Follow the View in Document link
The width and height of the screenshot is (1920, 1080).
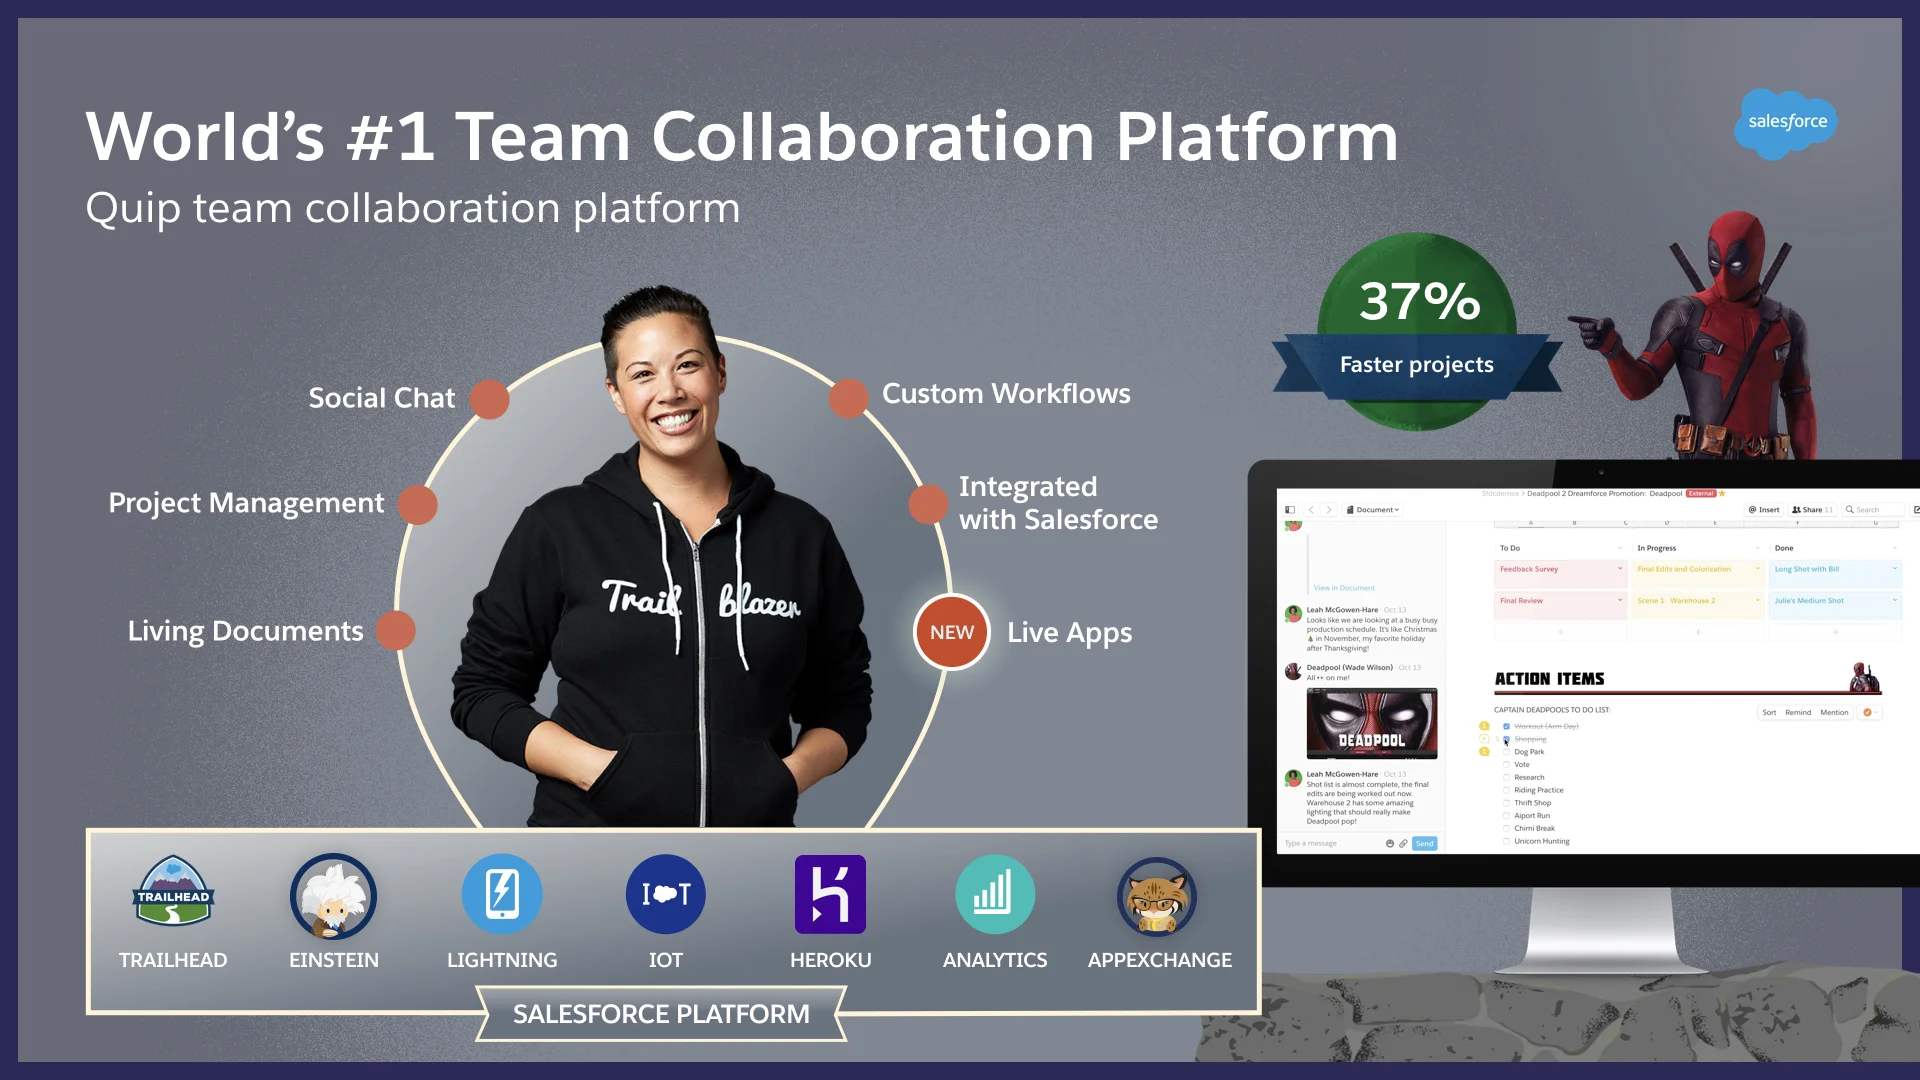pyautogui.click(x=1344, y=588)
